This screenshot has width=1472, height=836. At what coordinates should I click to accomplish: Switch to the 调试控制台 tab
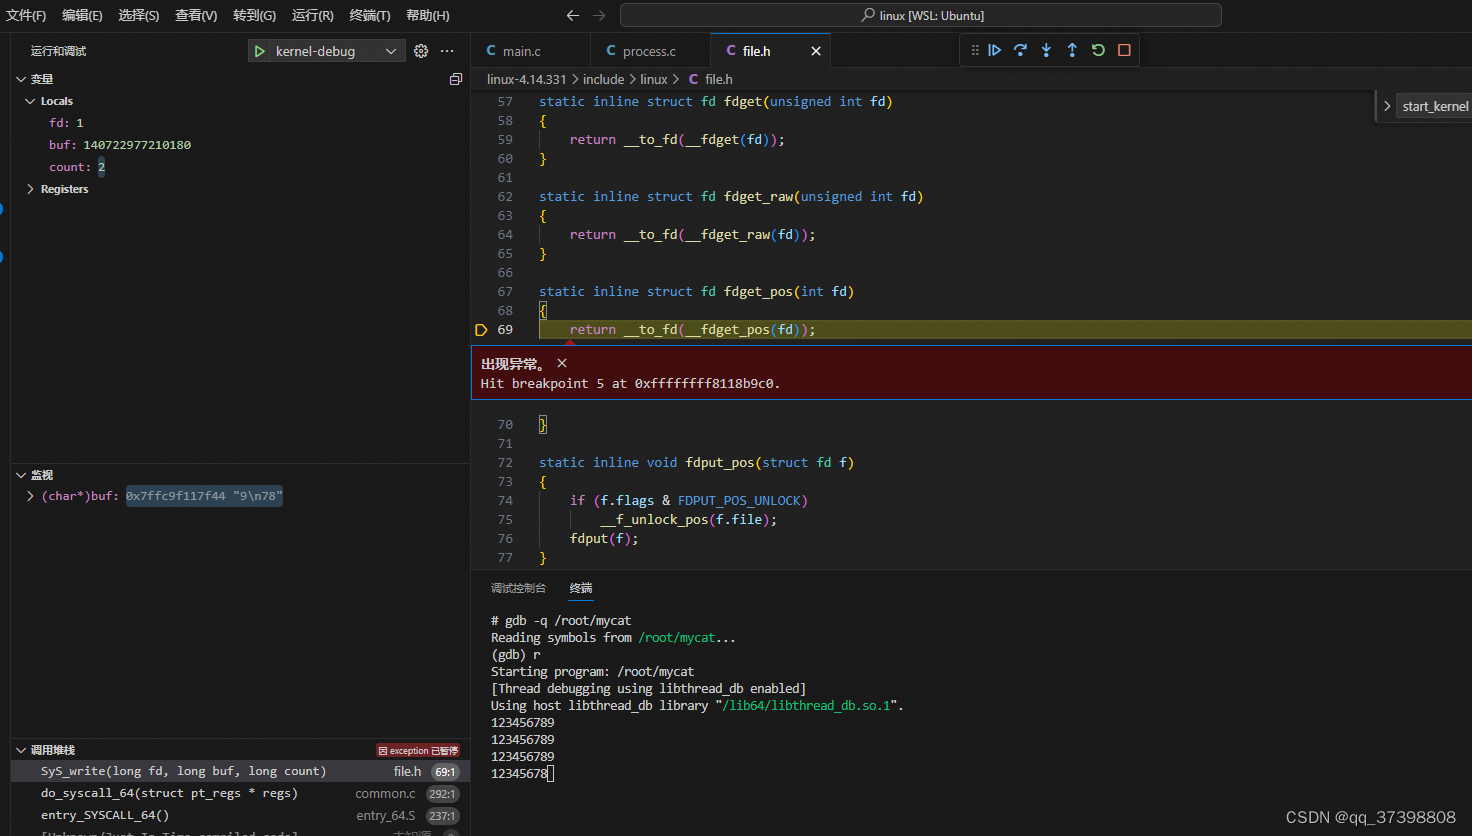(518, 587)
